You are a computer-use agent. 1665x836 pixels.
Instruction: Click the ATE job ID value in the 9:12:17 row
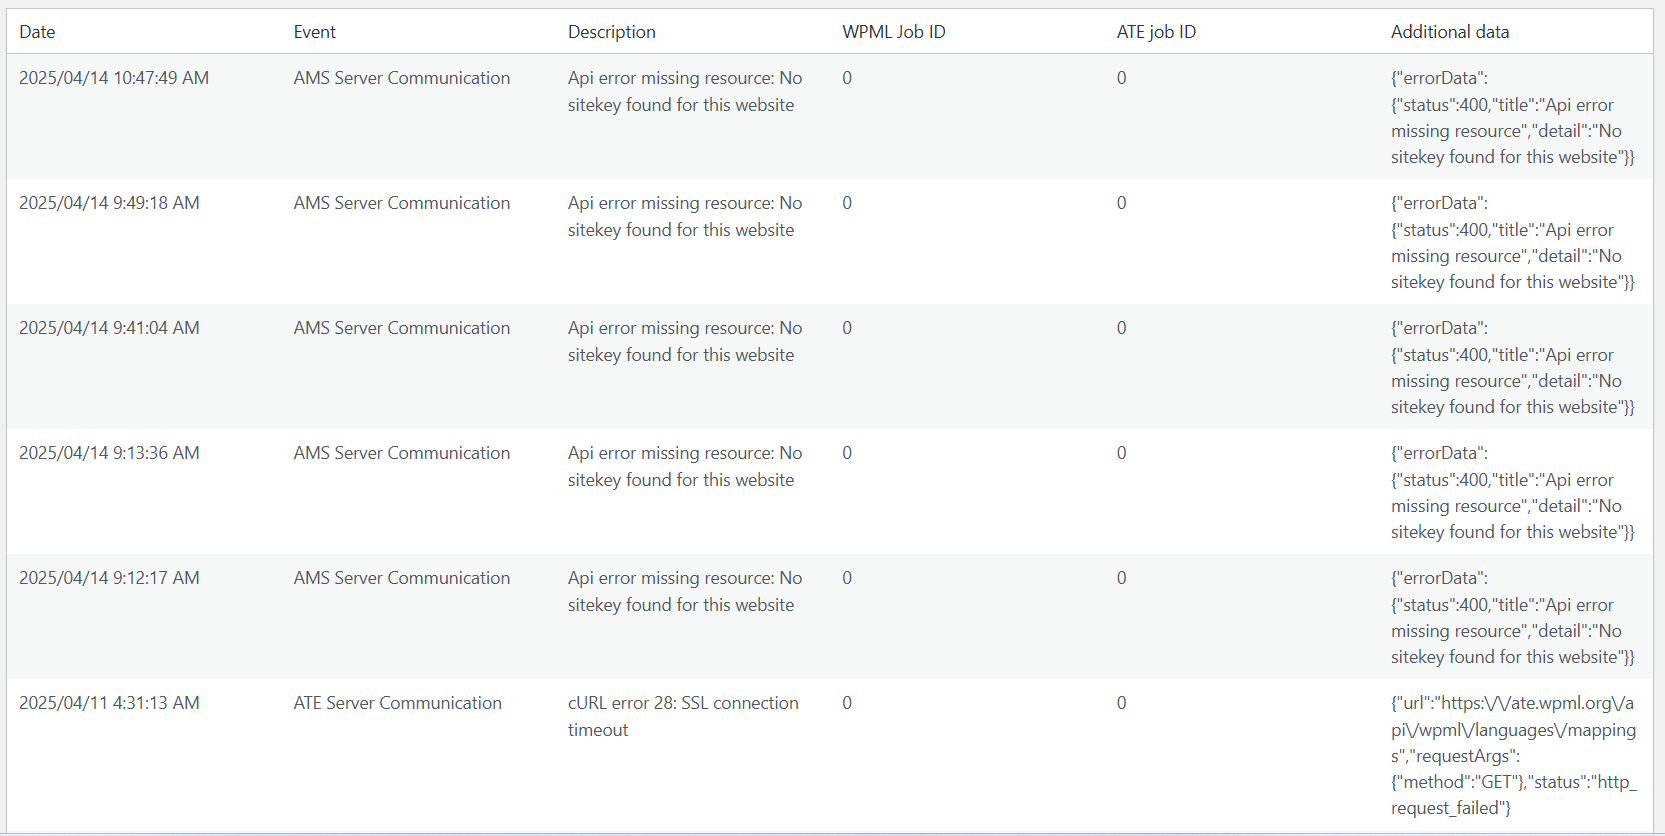tap(1121, 578)
